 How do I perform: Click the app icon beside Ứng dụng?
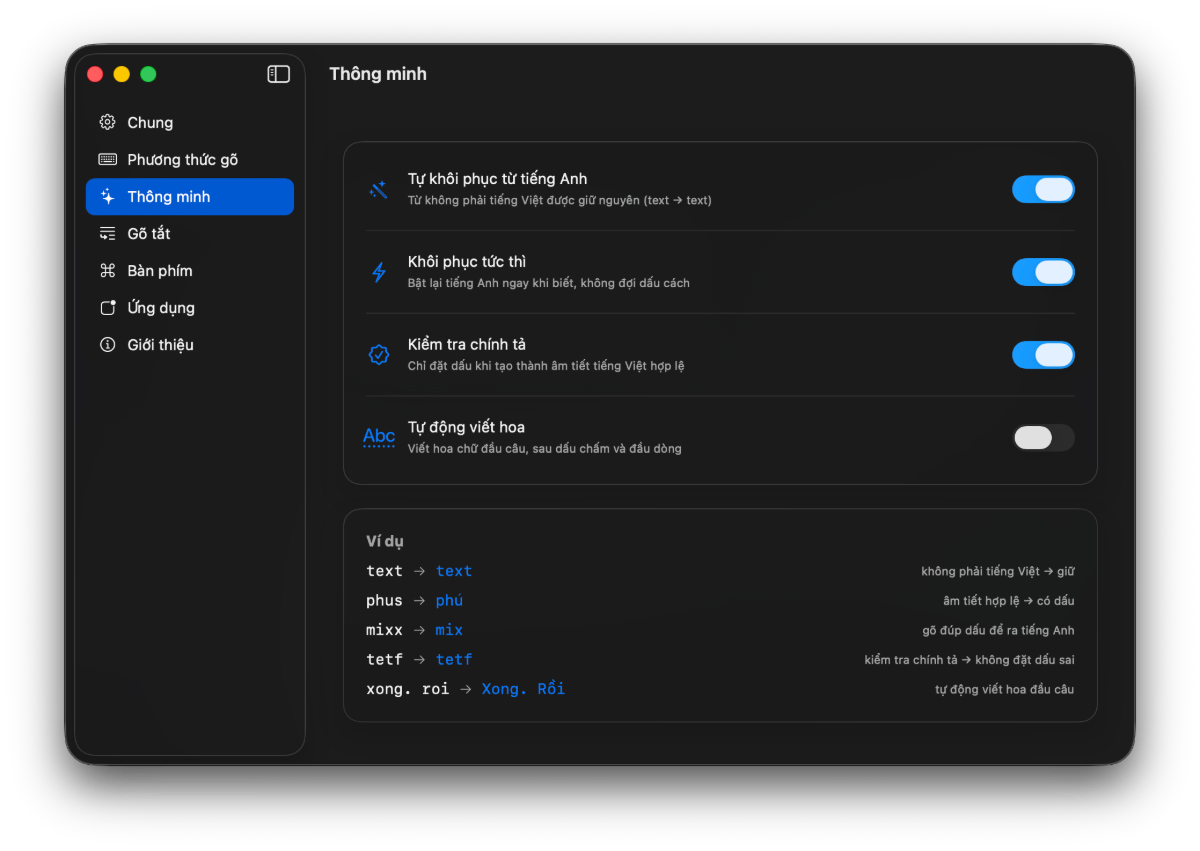(x=107, y=307)
